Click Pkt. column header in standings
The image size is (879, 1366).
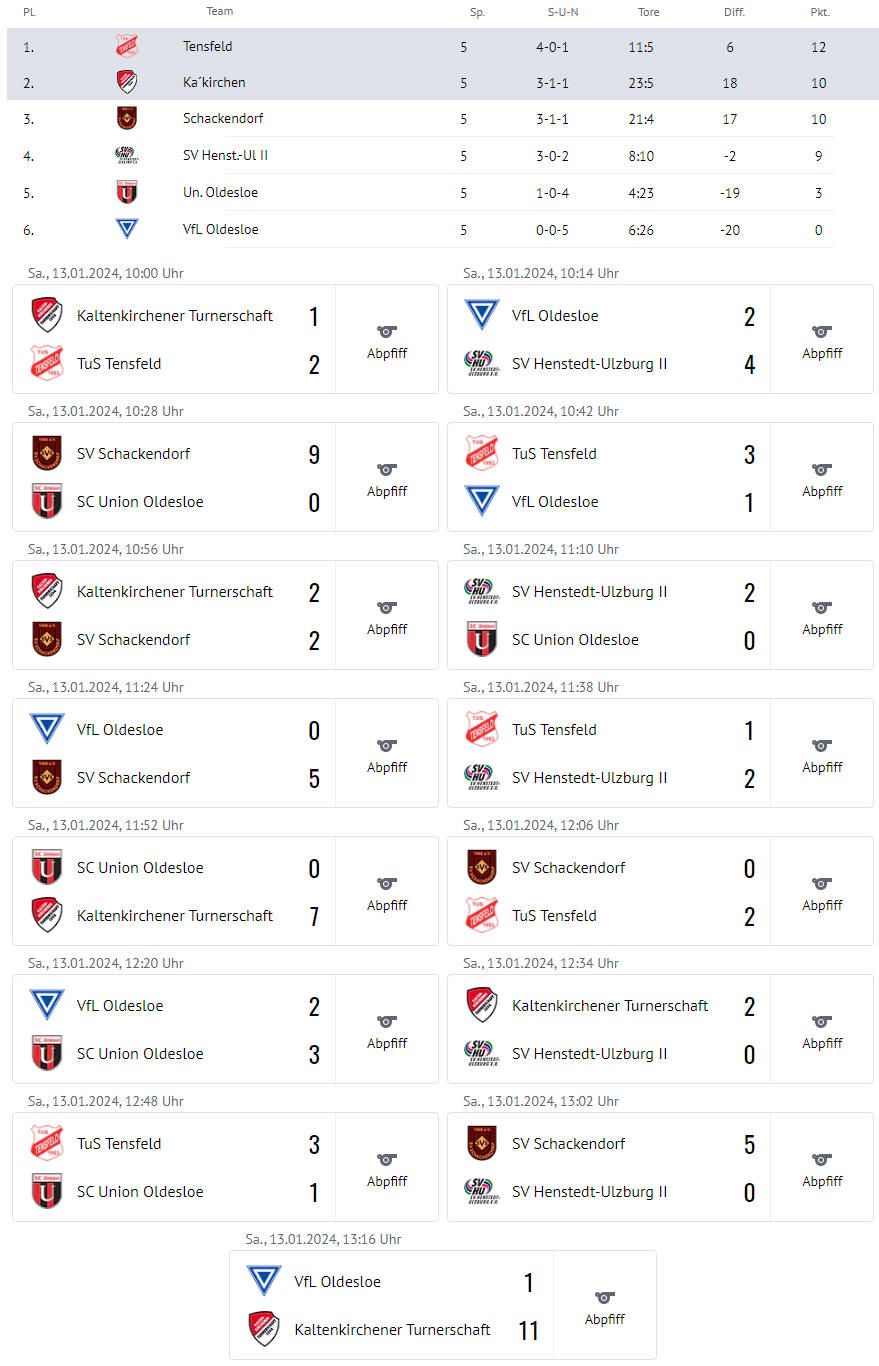point(820,12)
